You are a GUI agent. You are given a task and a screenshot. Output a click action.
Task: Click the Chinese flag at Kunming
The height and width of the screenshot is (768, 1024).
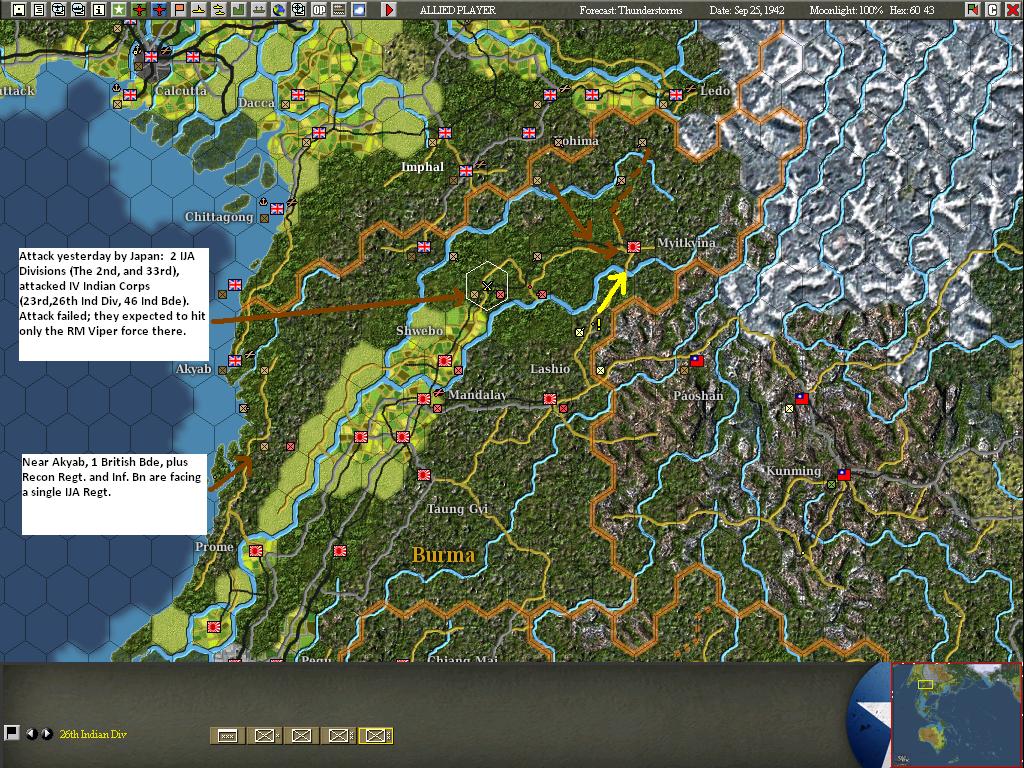click(x=844, y=475)
